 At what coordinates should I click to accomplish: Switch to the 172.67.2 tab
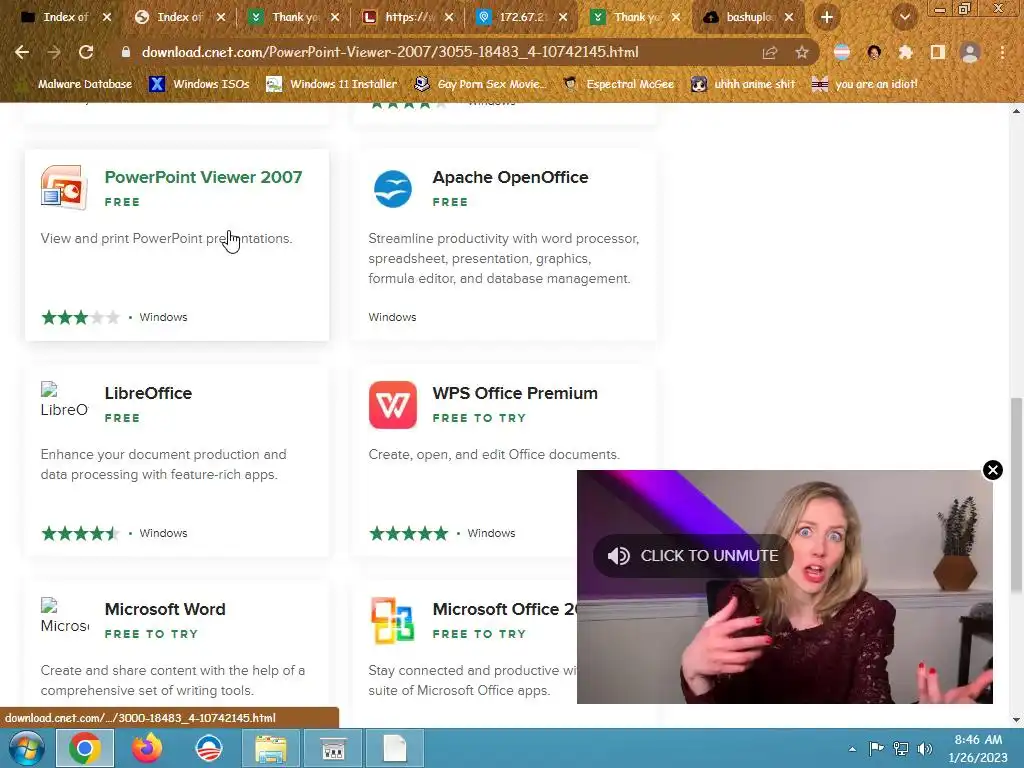click(522, 18)
